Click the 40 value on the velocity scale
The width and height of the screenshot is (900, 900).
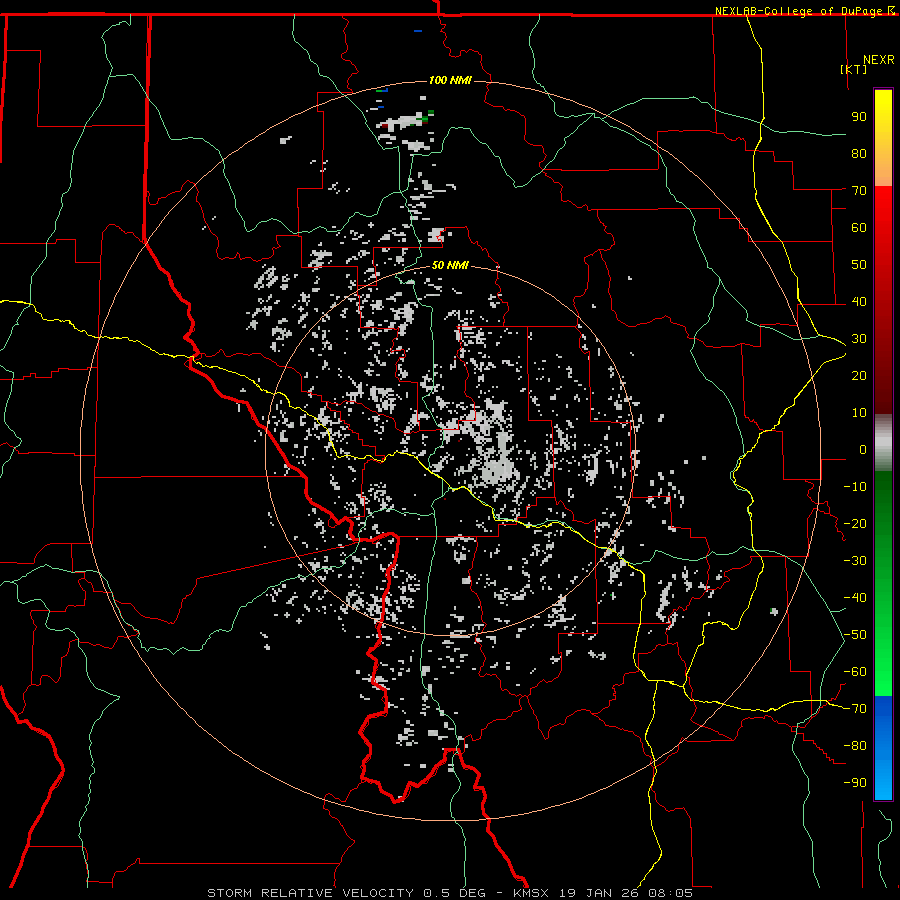point(859,302)
